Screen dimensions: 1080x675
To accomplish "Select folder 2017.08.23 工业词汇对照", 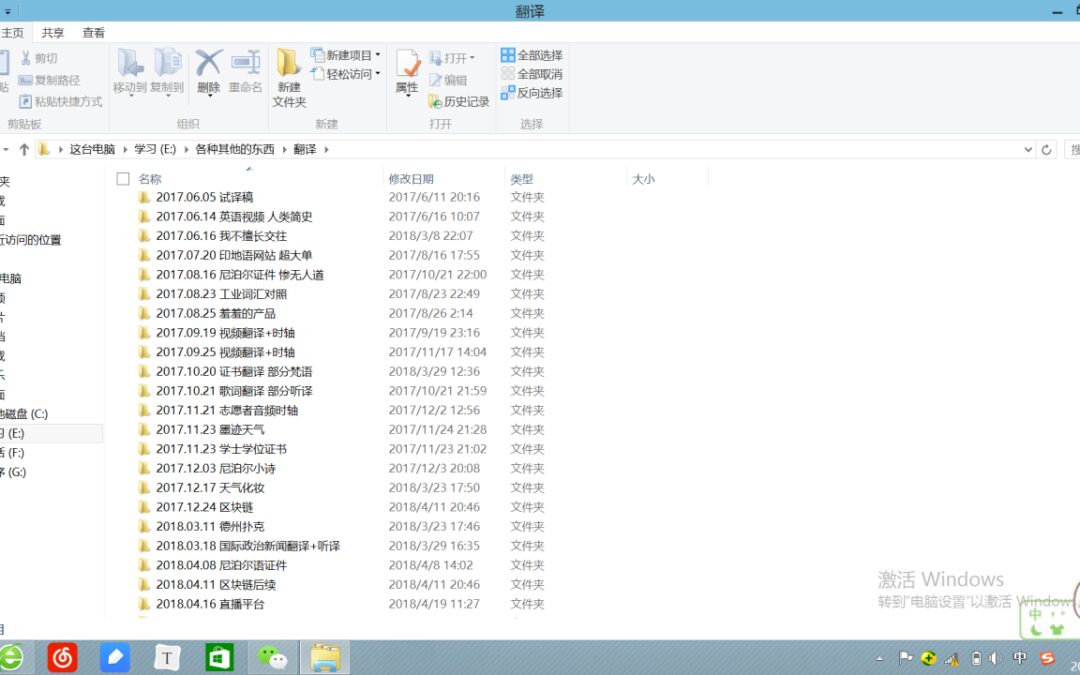I will (x=221, y=294).
